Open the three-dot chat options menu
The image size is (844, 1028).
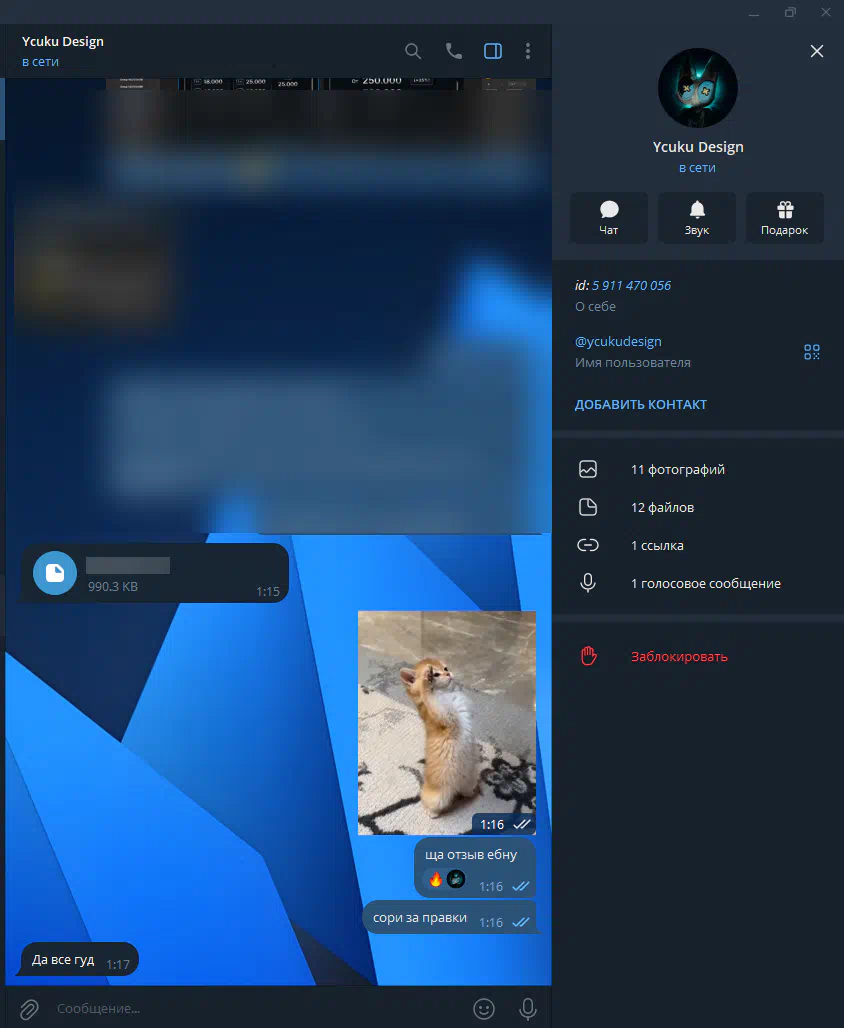[x=528, y=51]
